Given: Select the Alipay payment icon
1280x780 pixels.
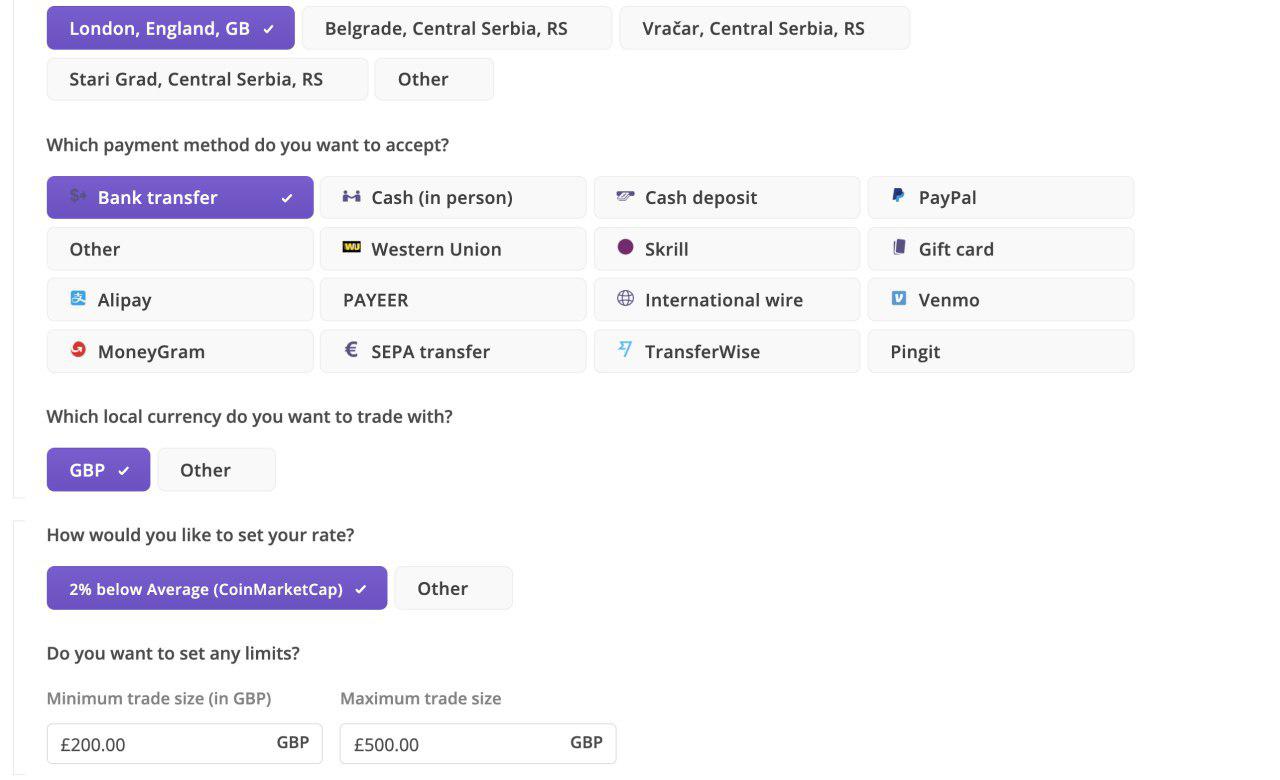Looking at the screenshot, I should pos(78,299).
